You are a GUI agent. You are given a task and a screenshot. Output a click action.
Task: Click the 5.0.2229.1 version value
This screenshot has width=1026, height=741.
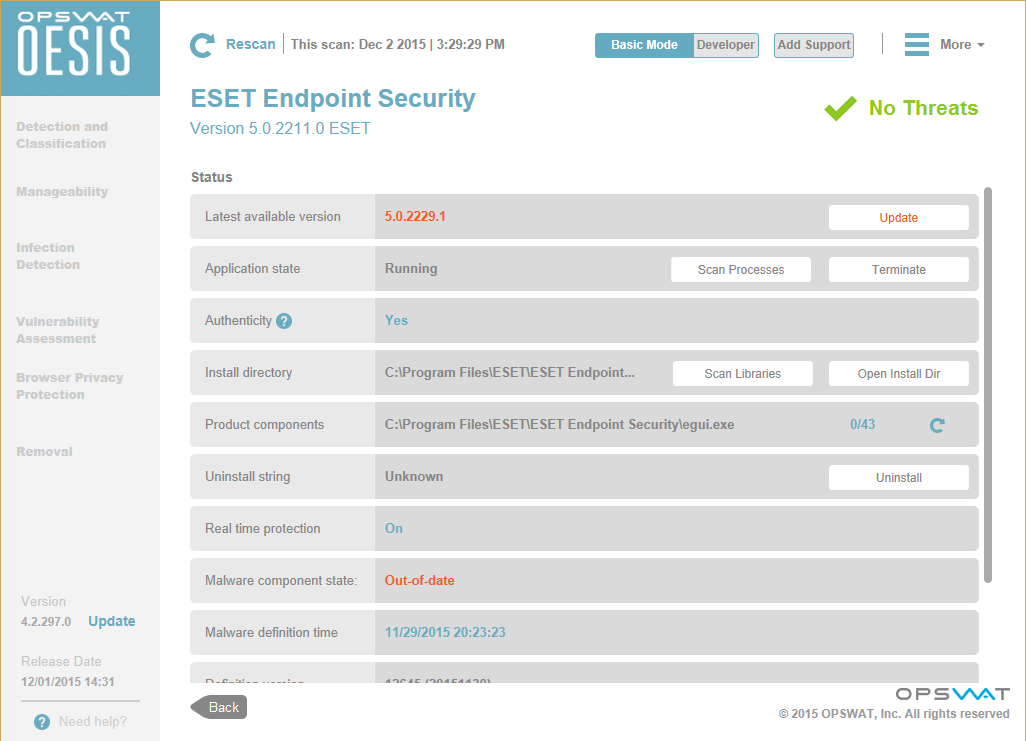pyautogui.click(x=415, y=217)
